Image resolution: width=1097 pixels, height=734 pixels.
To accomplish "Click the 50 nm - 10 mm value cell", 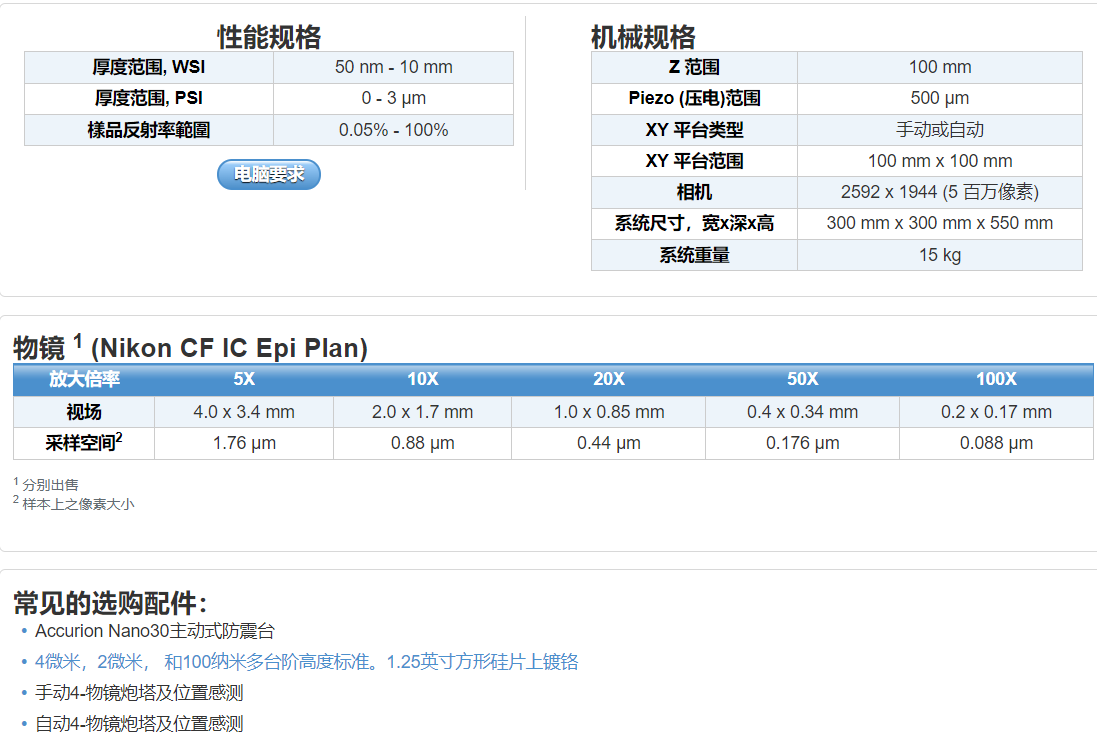I will (x=393, y=67).
